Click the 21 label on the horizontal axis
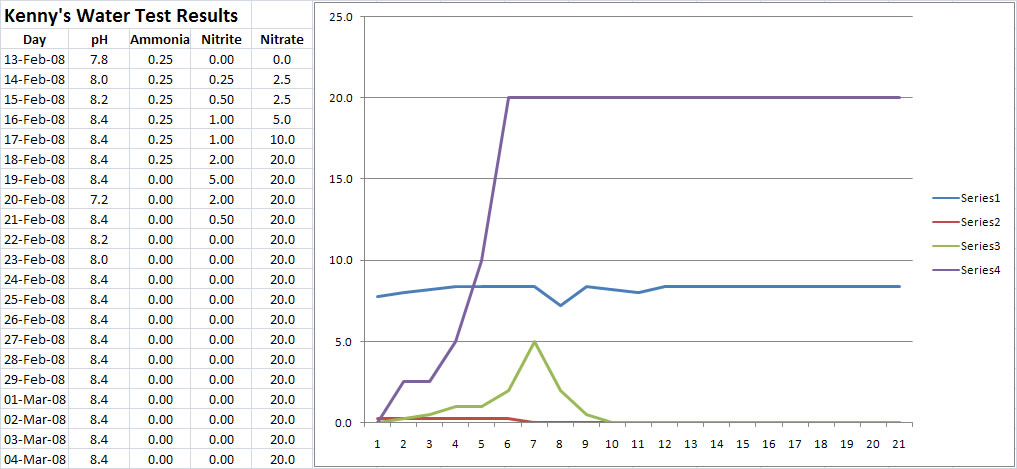The width and height of the screenshot is (1017, 469). pos(900,443)
